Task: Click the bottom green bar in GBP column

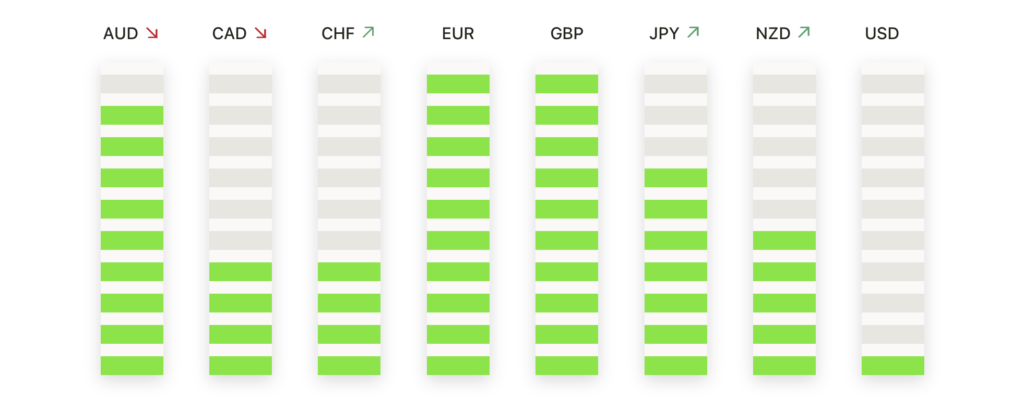Action: (567, 366)
